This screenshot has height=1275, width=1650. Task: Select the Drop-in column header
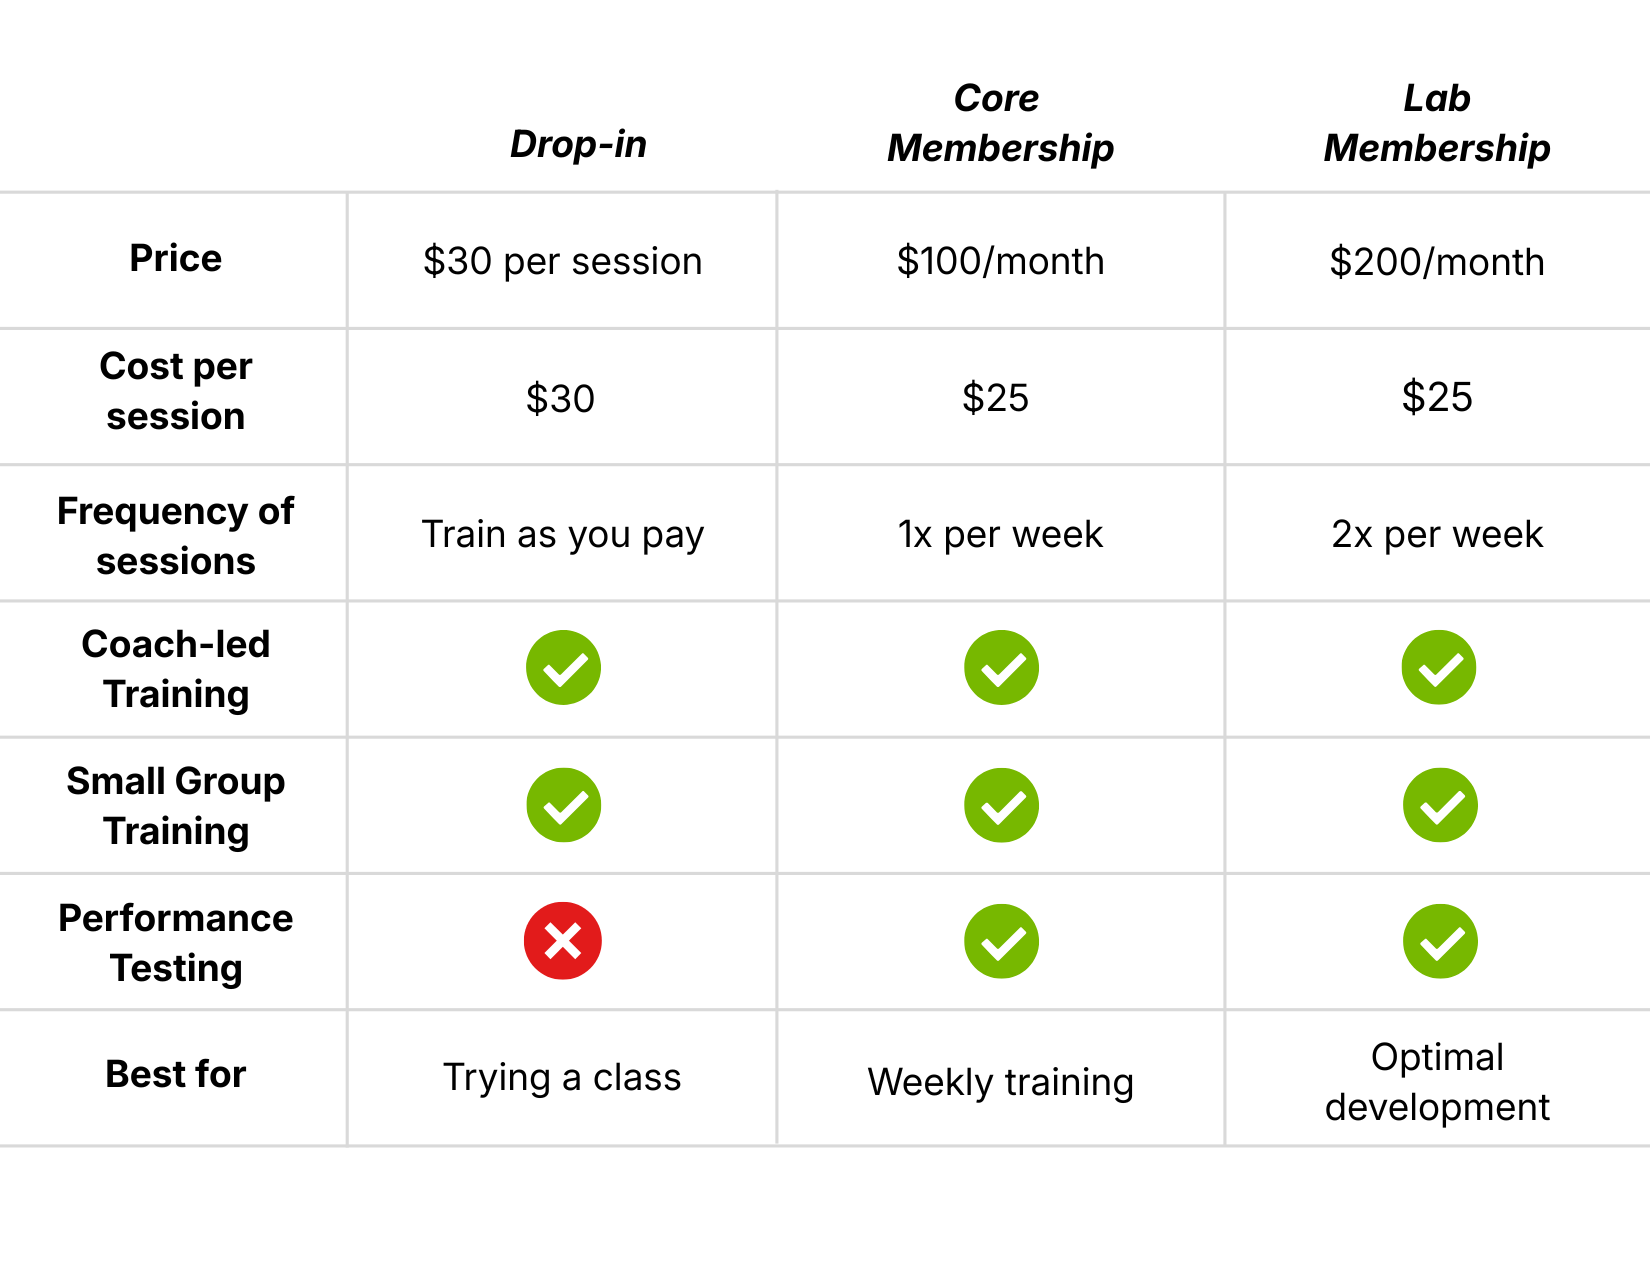578,145
